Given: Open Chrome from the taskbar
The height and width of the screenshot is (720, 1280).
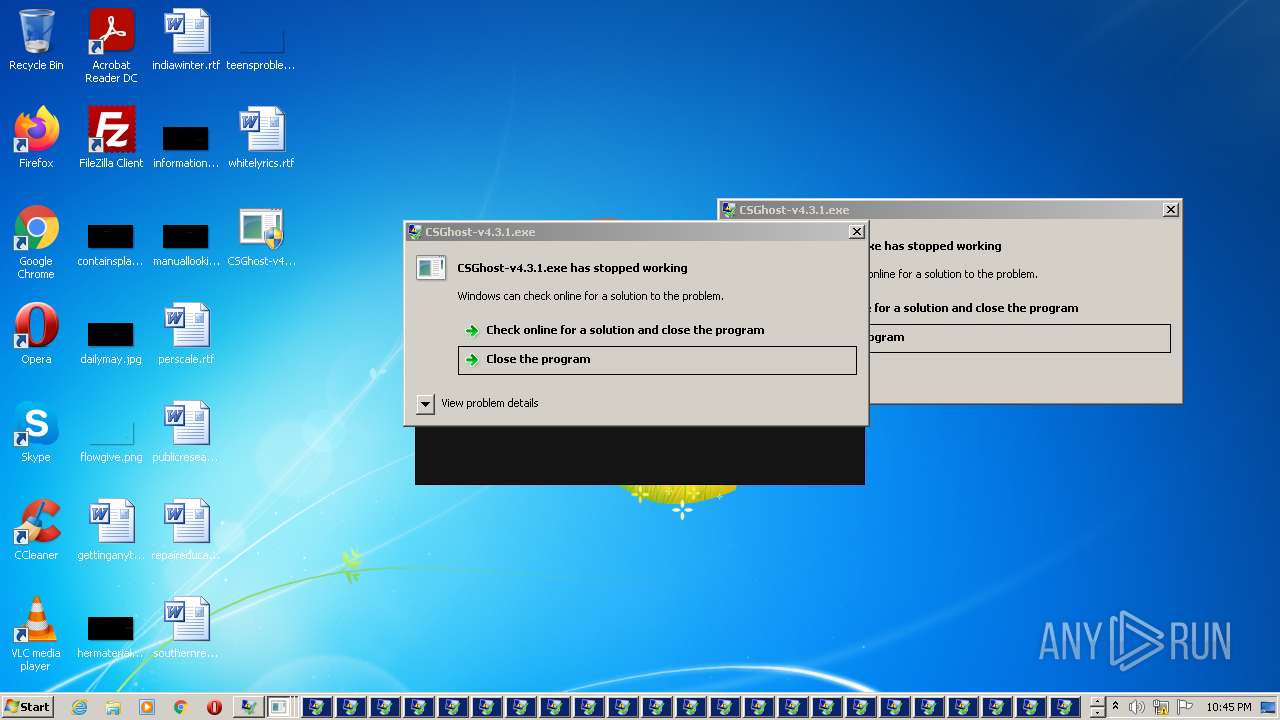Looking at the screenshot, I should click(181, 707).
